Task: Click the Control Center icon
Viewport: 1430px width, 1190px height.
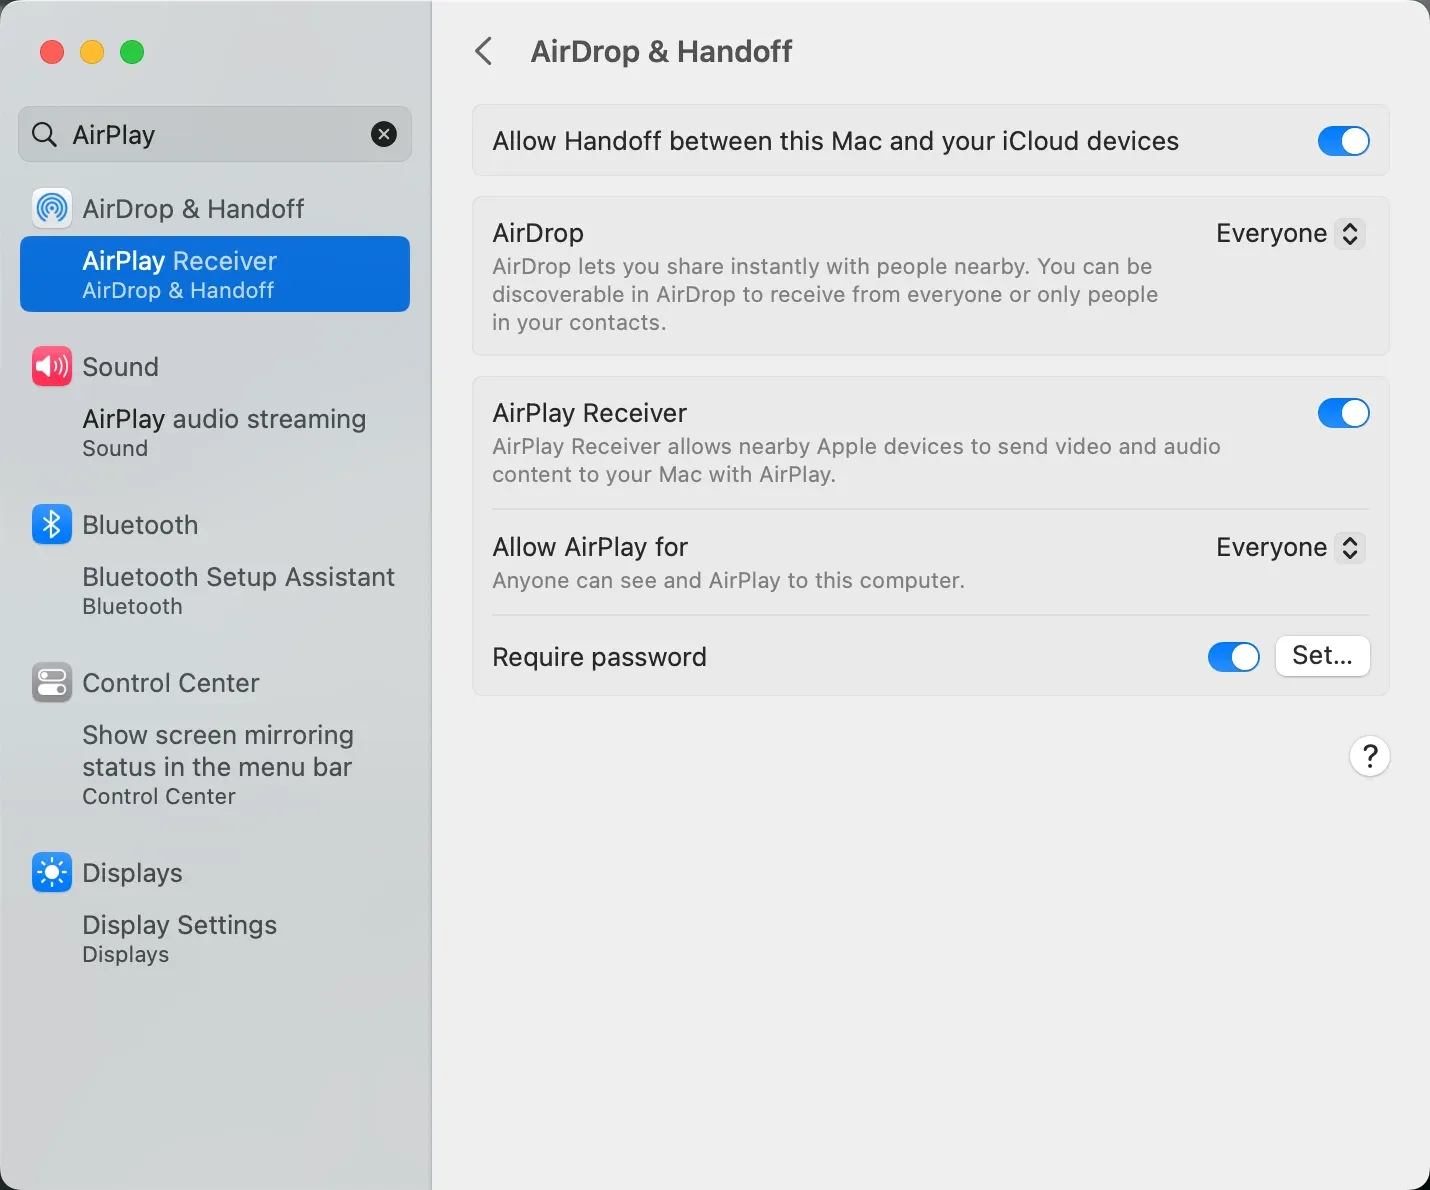Action: [52, 682]
